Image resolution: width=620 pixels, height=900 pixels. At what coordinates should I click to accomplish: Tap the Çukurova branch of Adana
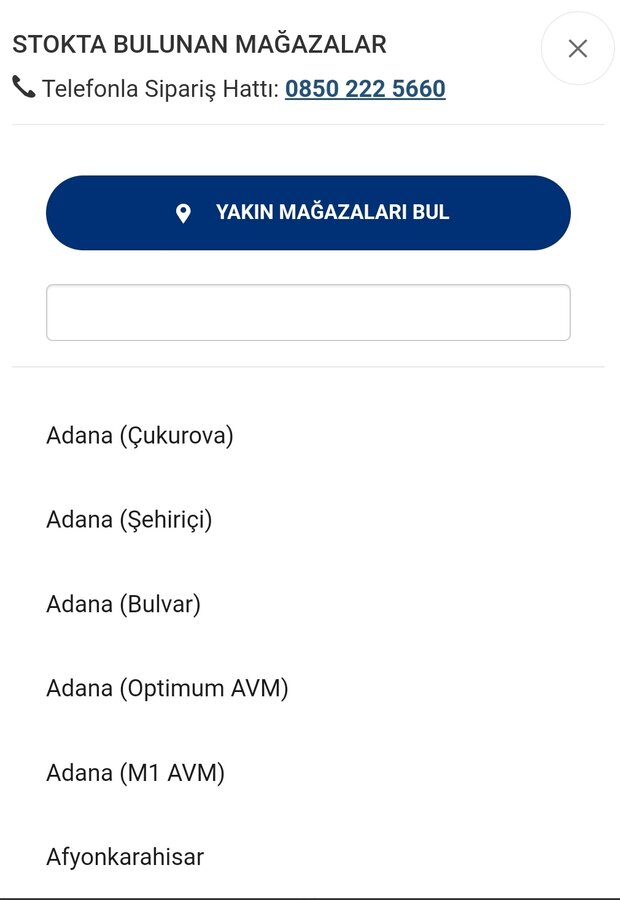[140, 436]
